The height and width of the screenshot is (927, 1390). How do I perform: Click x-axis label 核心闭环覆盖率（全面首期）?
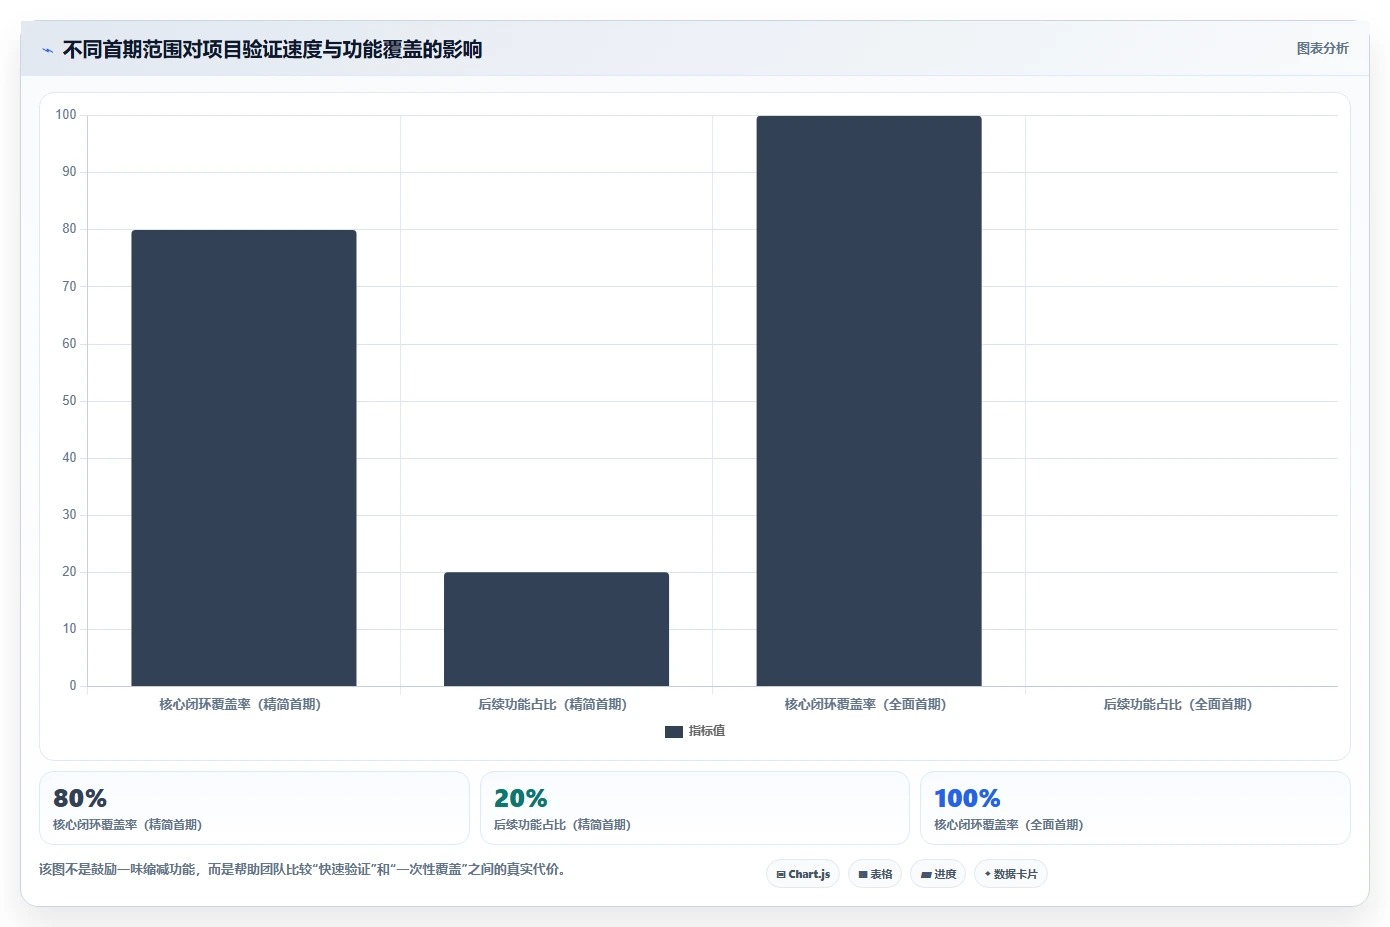(865, 704)
